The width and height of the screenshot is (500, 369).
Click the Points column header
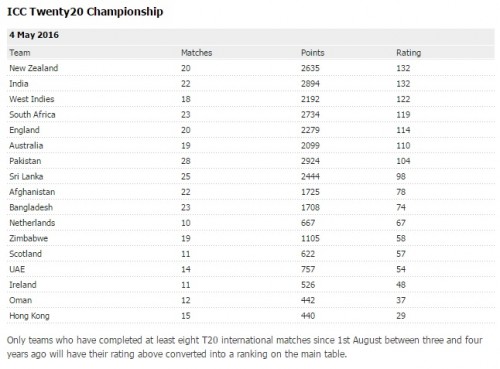click(x=312, y=53)
